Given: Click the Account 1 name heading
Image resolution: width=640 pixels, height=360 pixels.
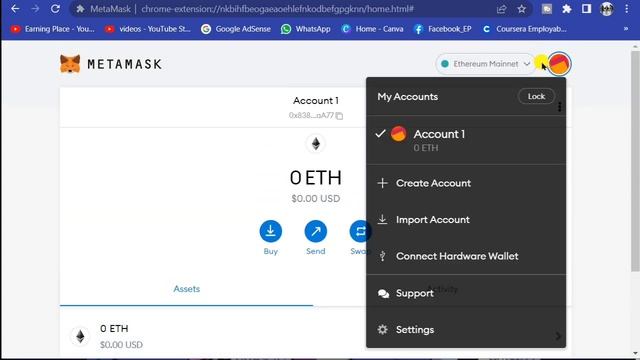Looking at the screenshot, I should click(316, 100).
